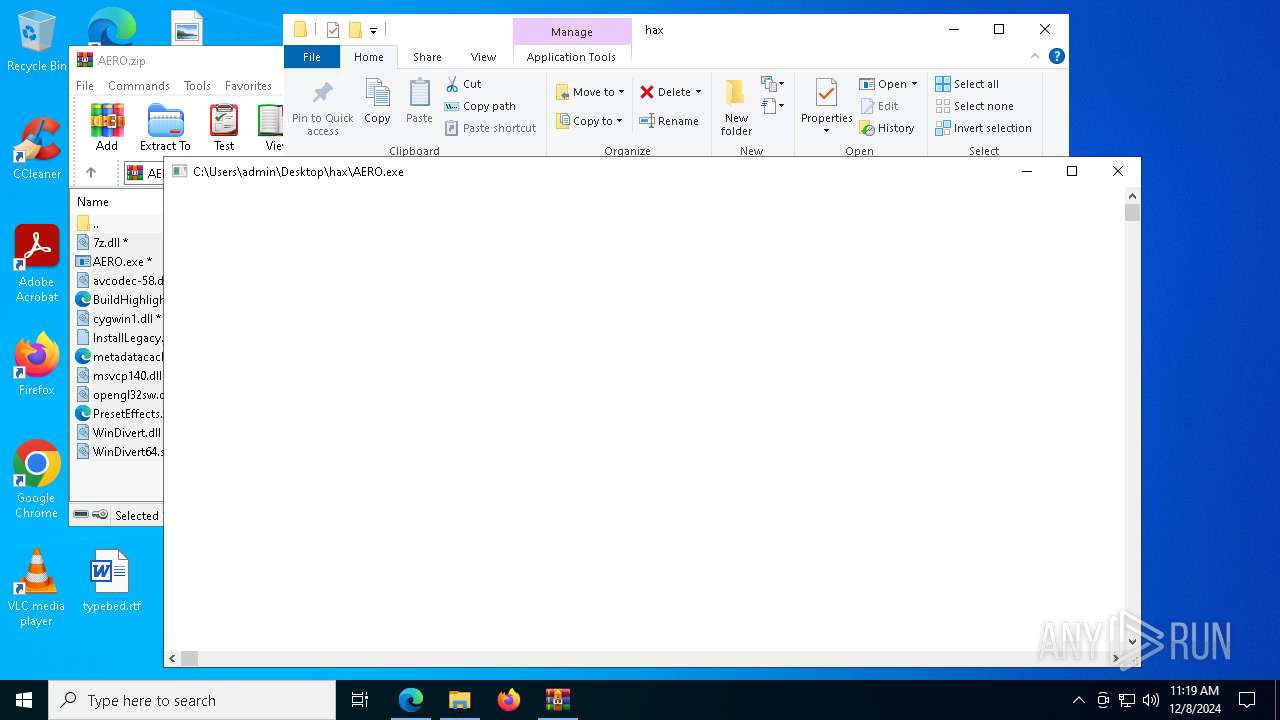Screen dimensions: 1280x720
Task: Select Adobe Acrobat desktop shortcut
Action: (37, 264)
